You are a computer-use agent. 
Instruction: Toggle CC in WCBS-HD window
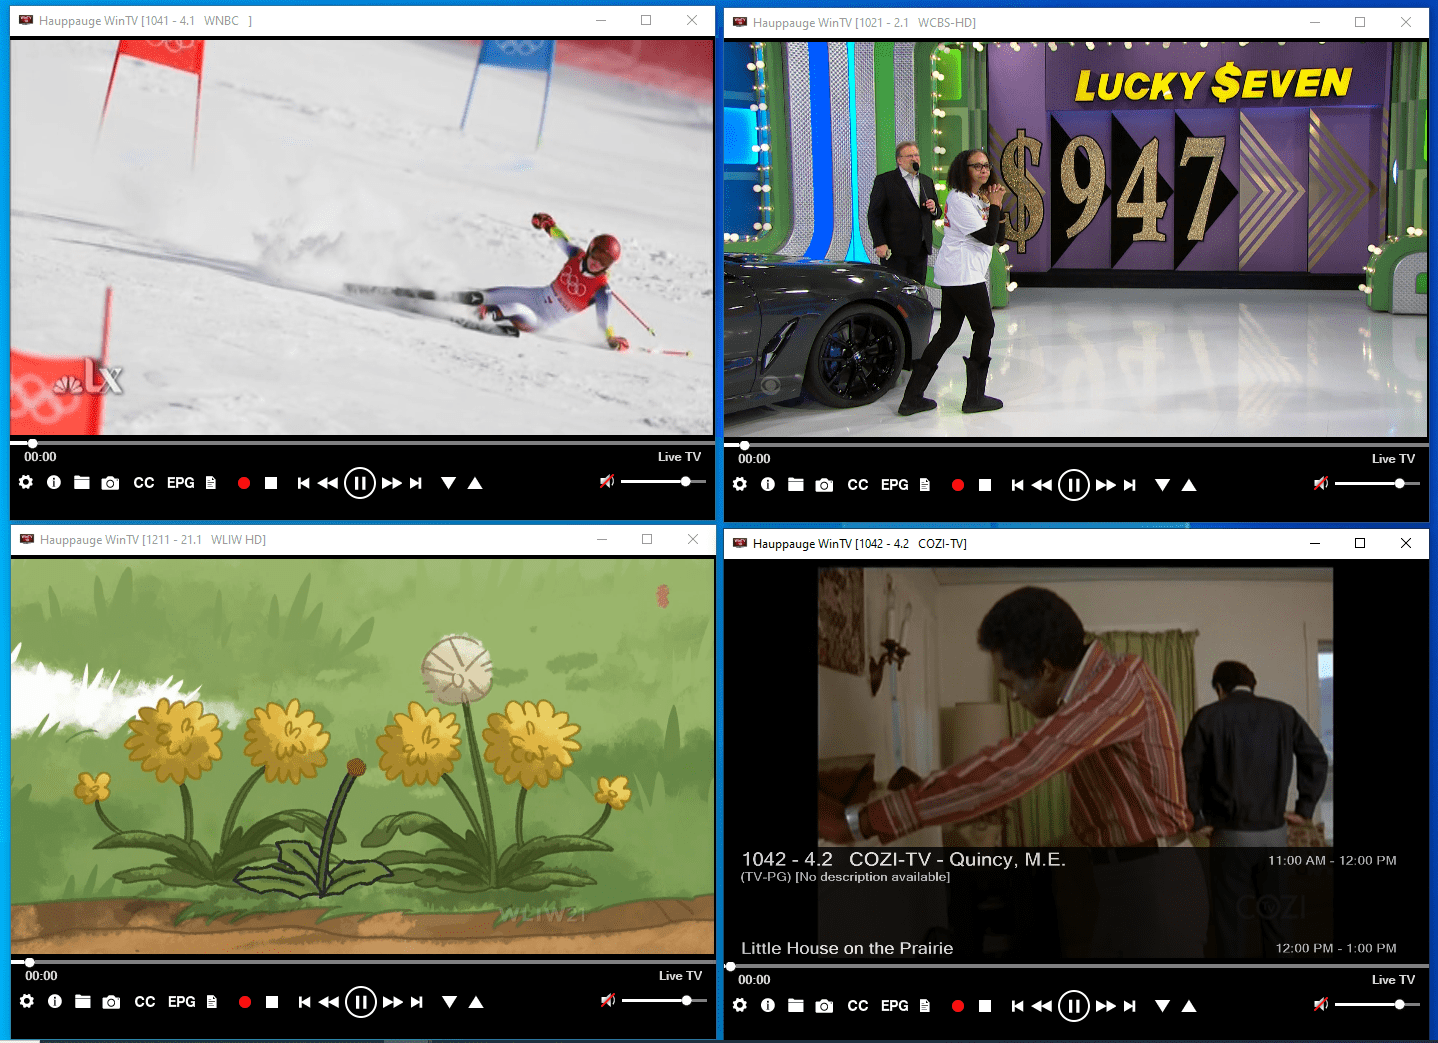[x=858, y=485]
